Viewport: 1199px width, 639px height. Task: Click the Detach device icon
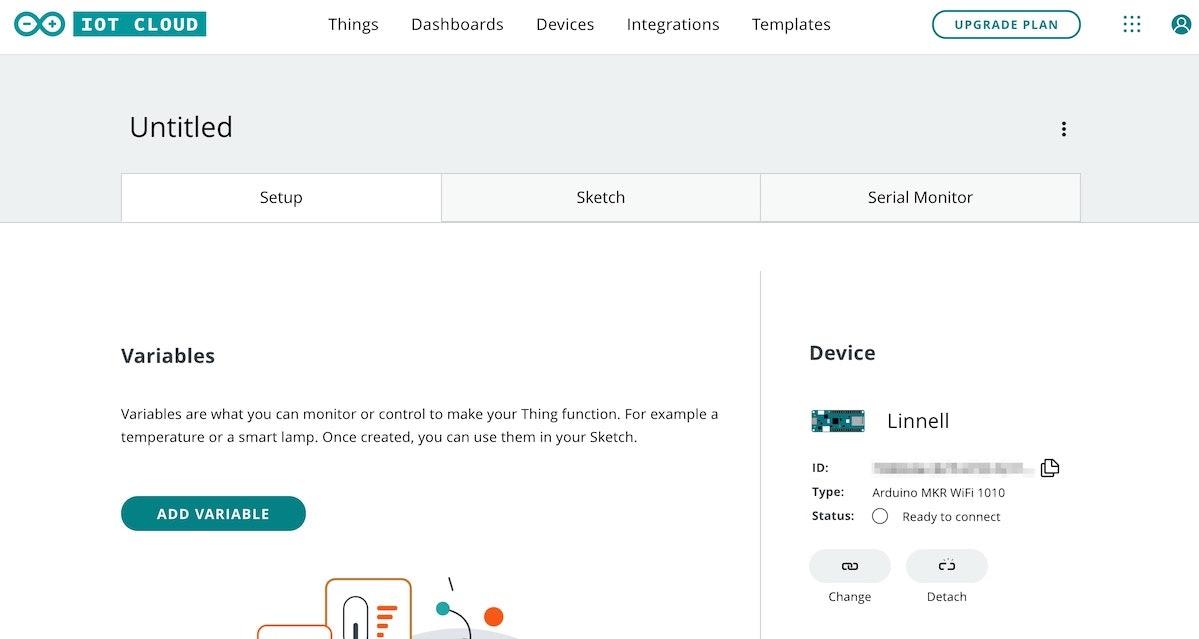(x=947, y=566)
